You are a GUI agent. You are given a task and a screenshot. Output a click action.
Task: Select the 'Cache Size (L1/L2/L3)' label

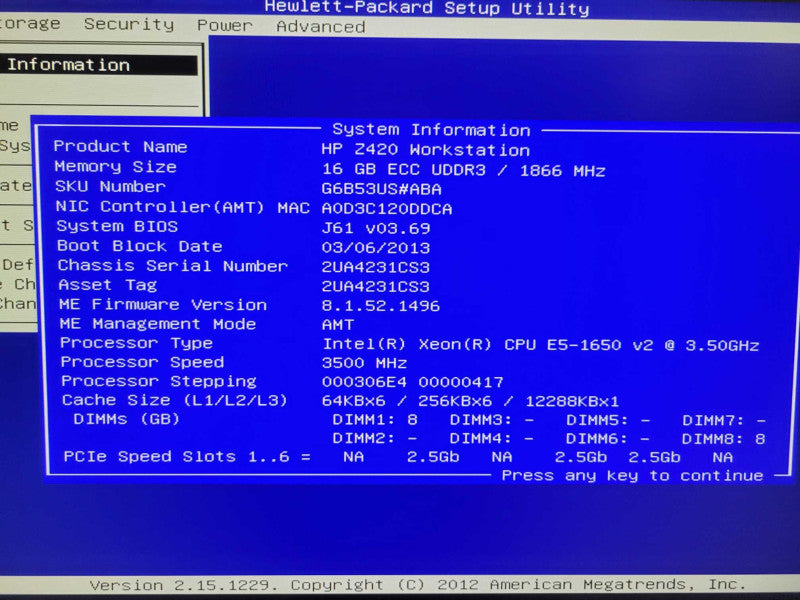[174, 400]
